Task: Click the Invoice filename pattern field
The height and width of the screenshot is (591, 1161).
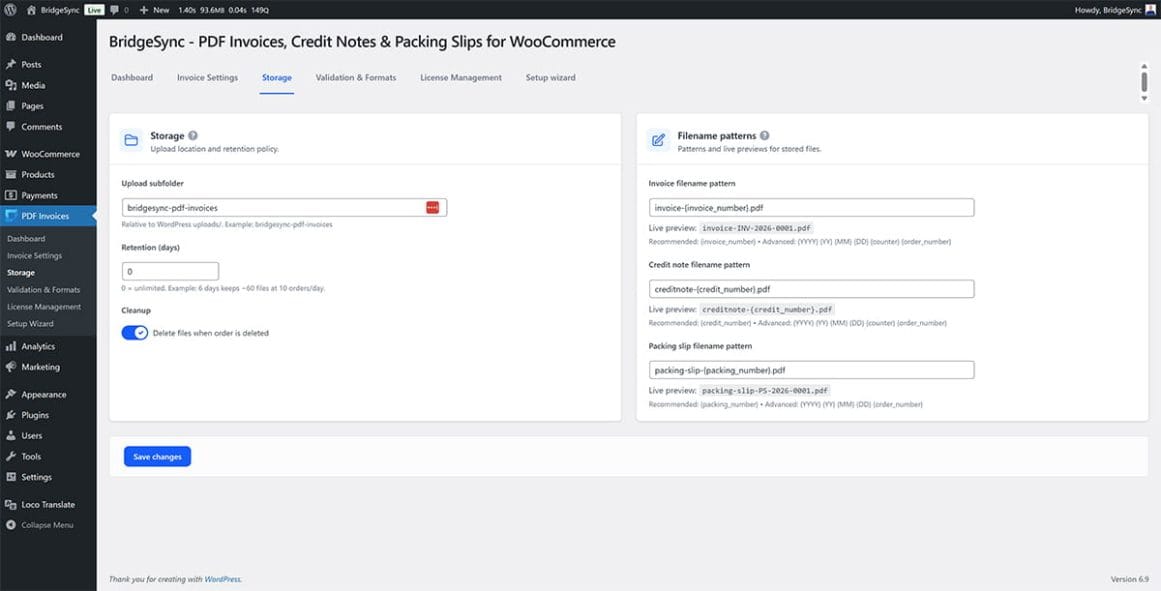Action: (810, 207)
